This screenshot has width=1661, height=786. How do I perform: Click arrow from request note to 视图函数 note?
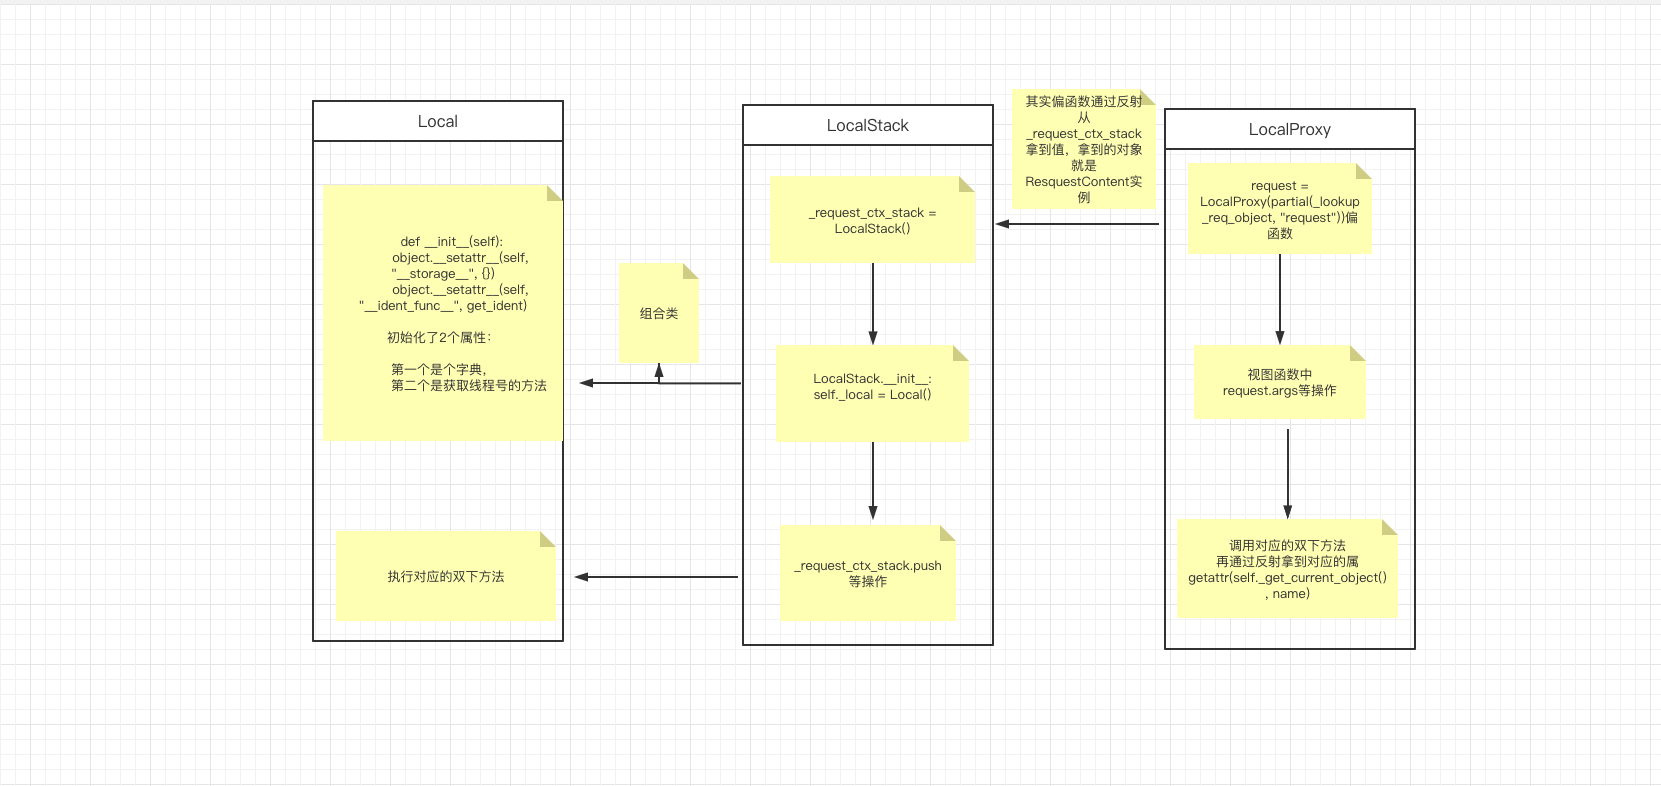pos(1280,299)
